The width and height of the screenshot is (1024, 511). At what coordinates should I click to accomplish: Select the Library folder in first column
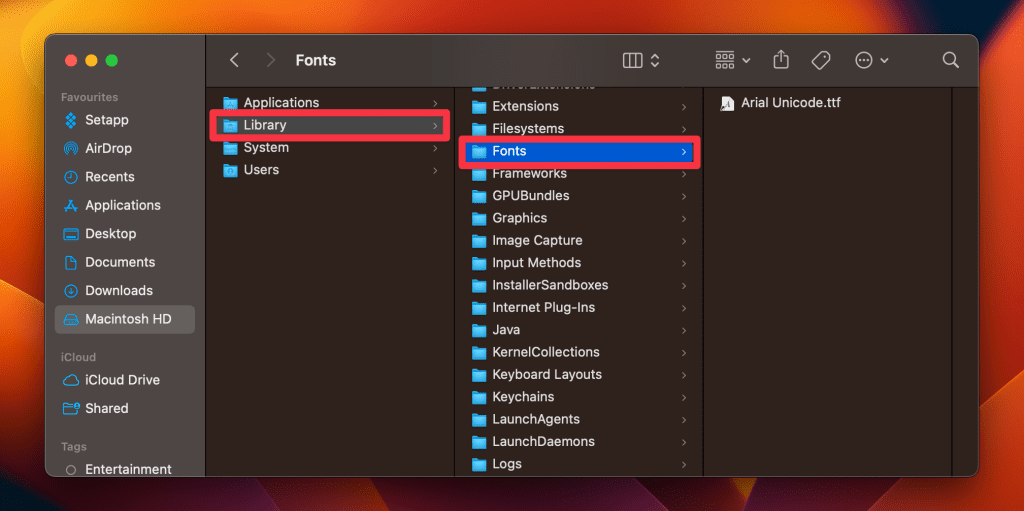[x=265, y=125]
